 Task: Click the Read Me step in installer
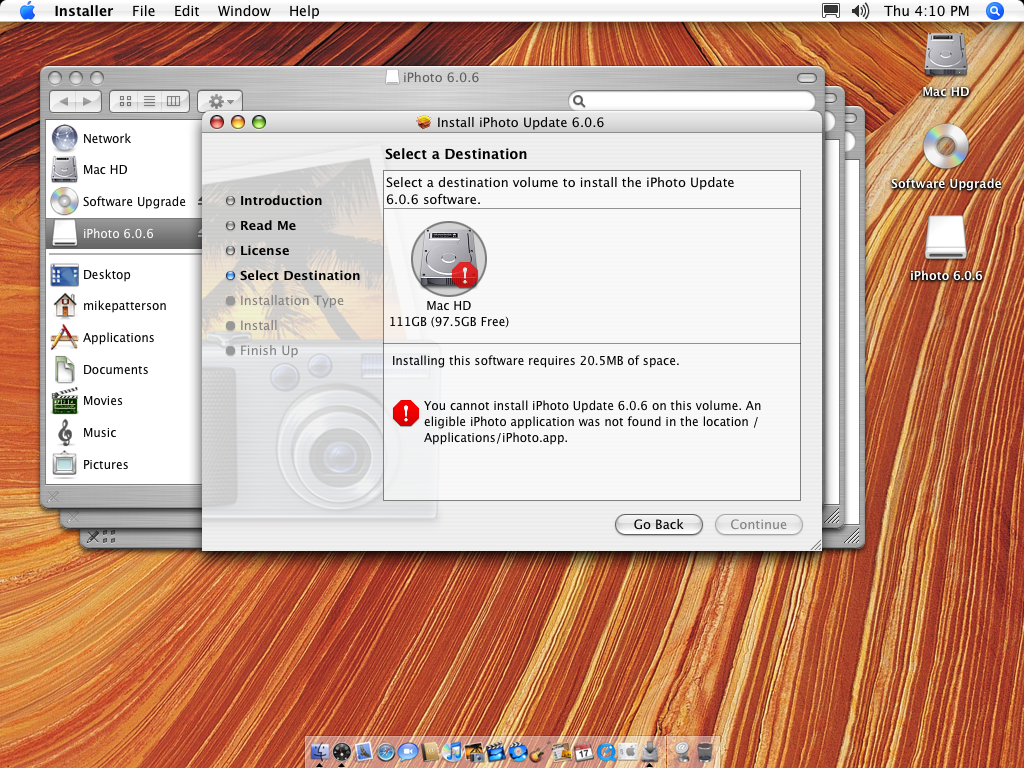coord(268,225)
